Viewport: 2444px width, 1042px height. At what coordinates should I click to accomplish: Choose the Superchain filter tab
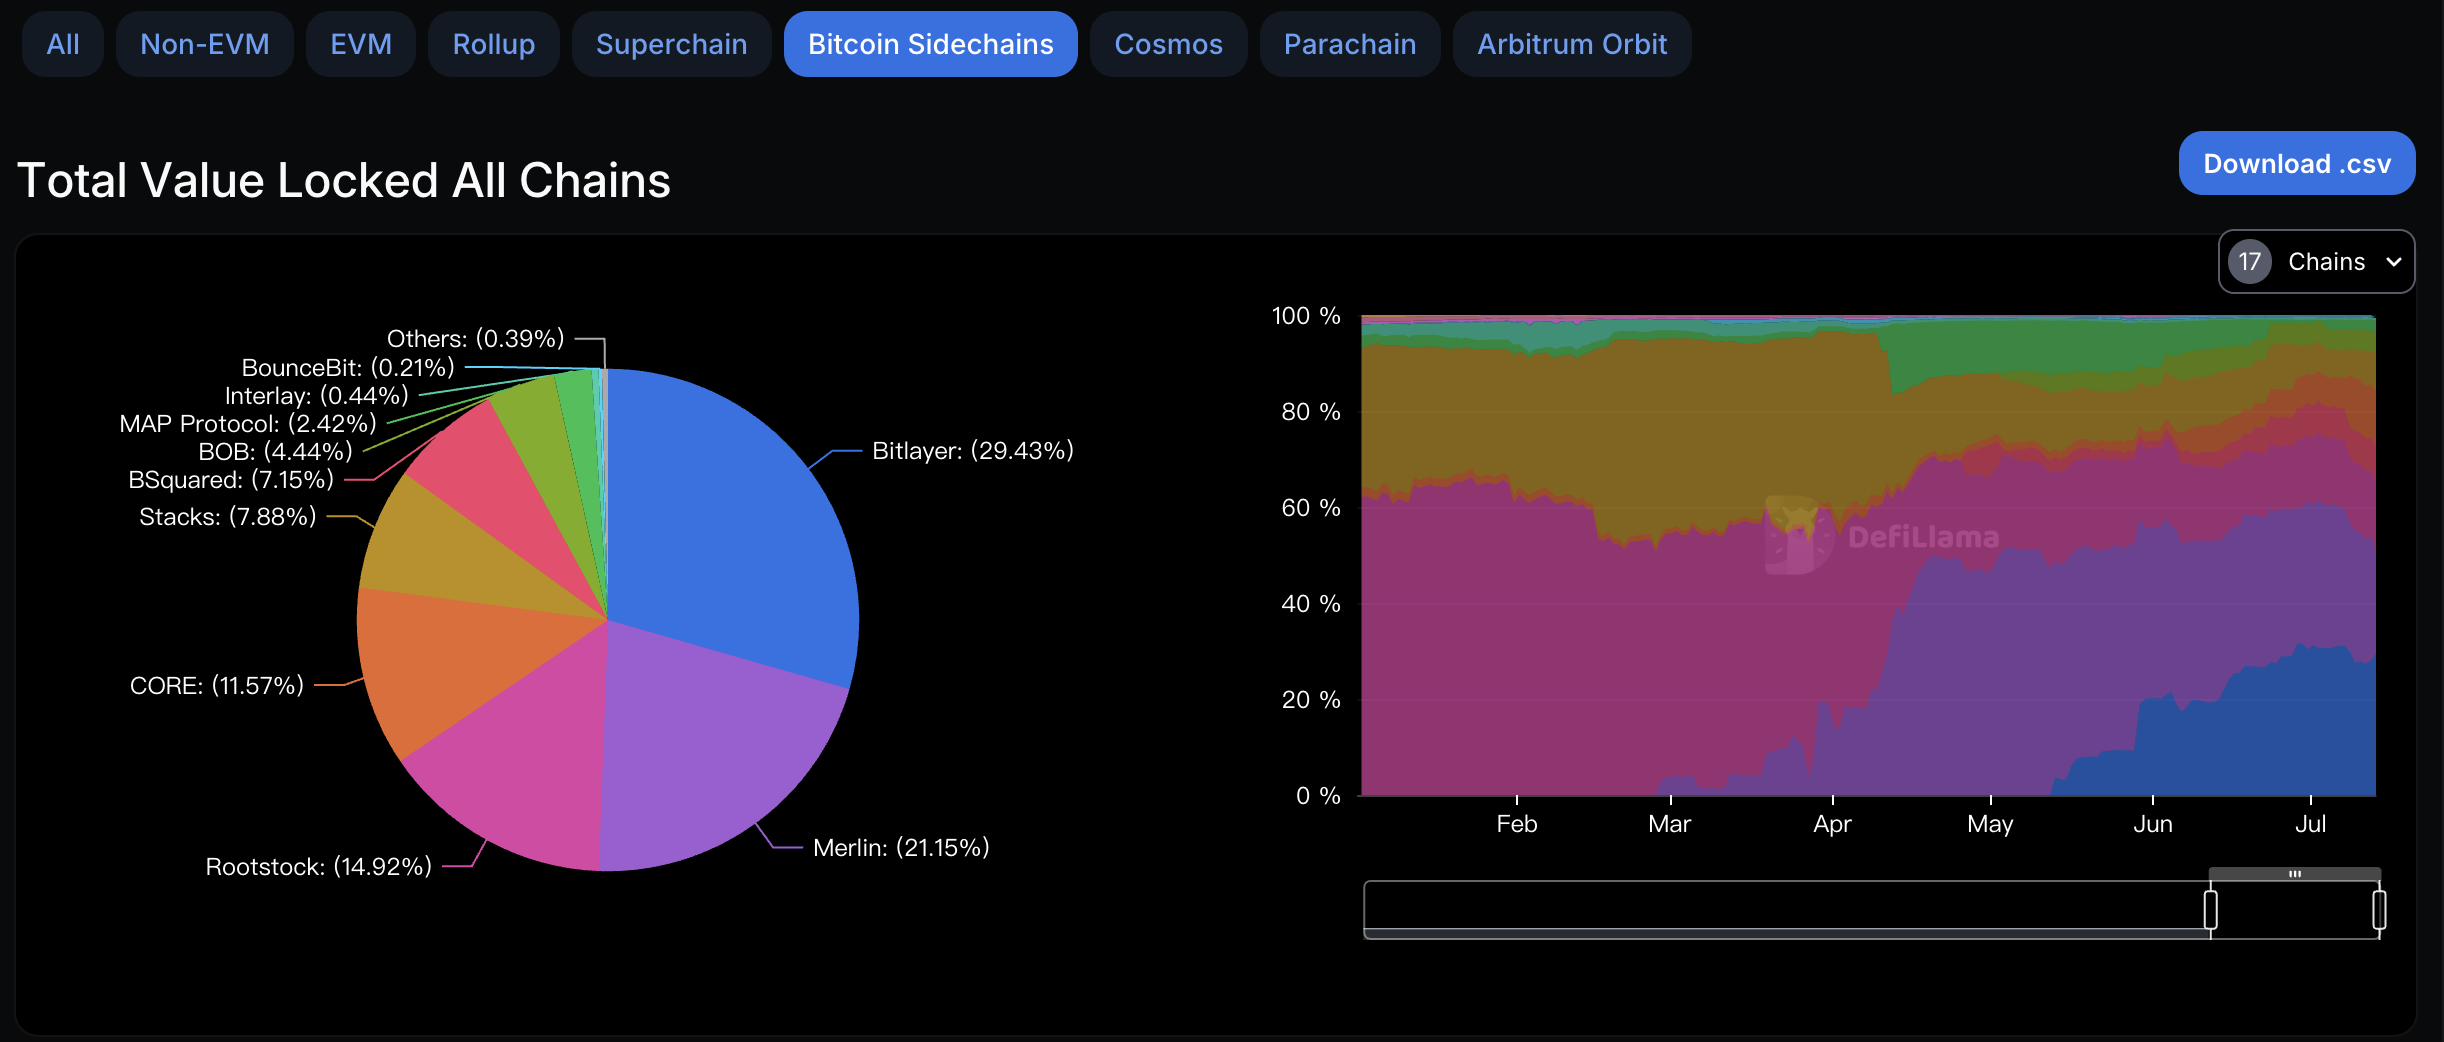click(x=671, y=44)
